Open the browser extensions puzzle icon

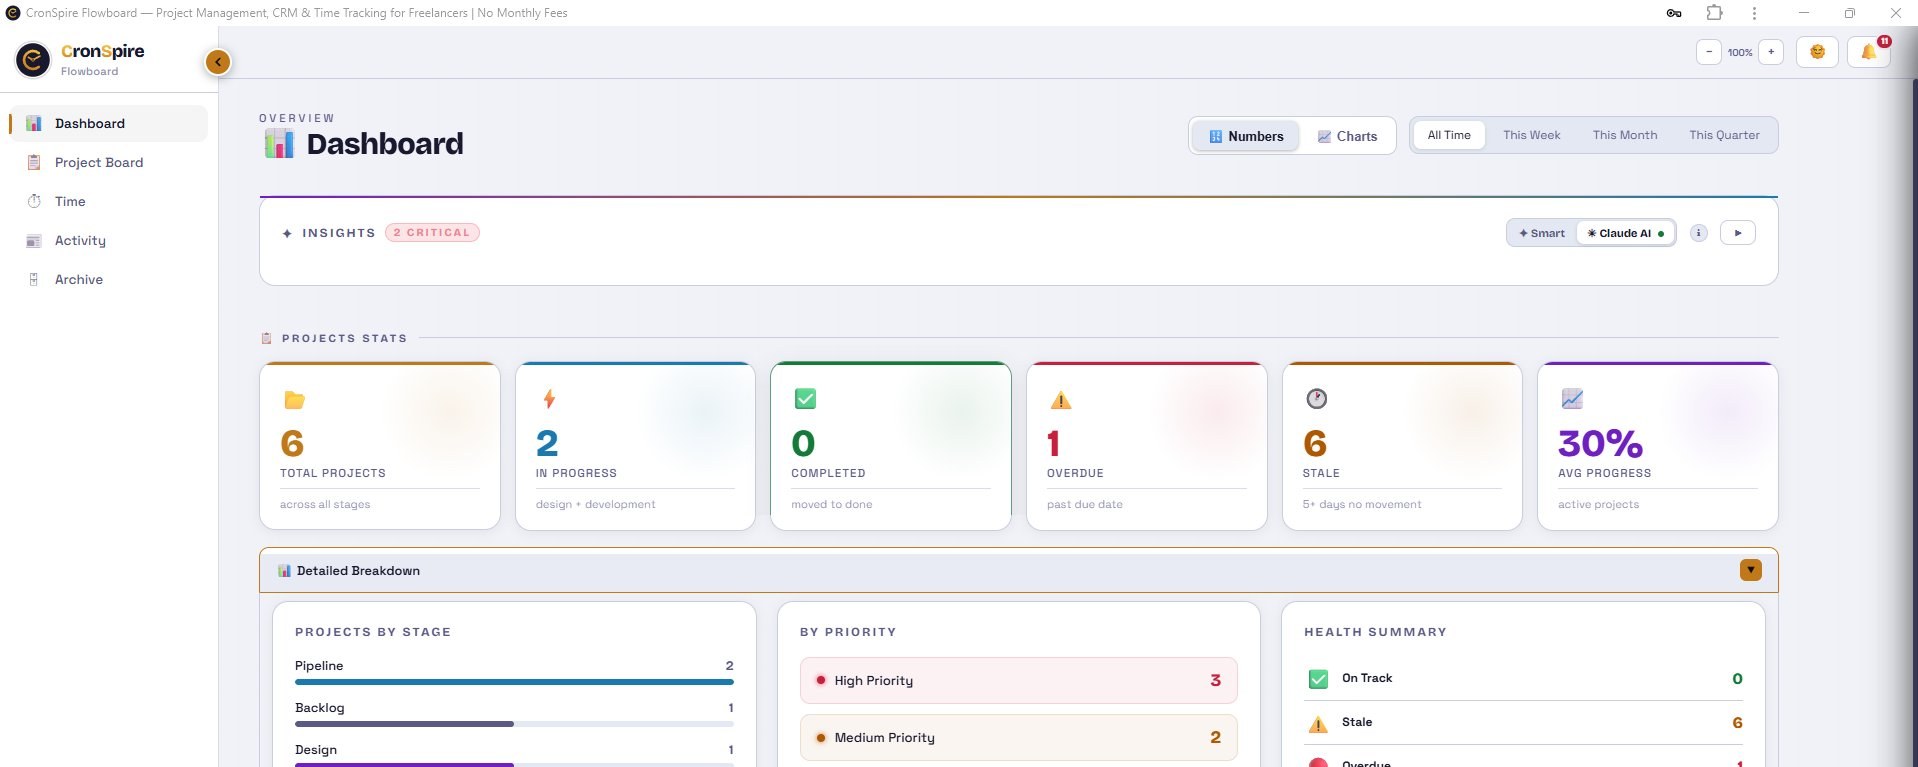[x=1714, y=13]
